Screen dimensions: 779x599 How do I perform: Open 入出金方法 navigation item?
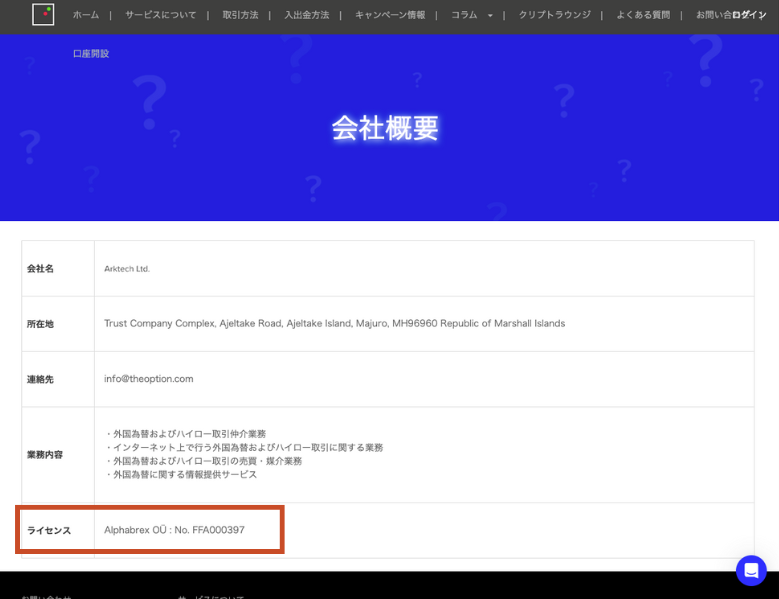pyautogui.click(x=307, y=15)
